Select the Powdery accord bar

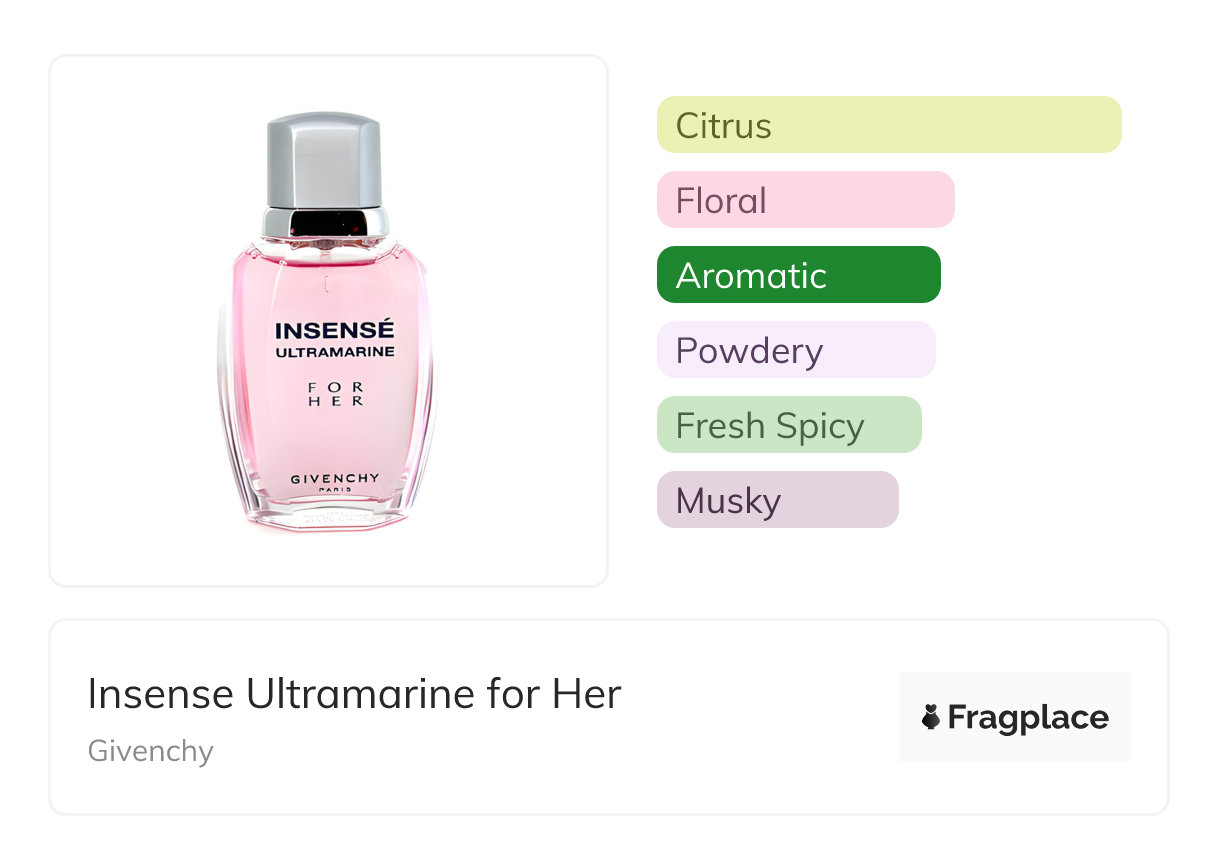(x=795, y=350)
